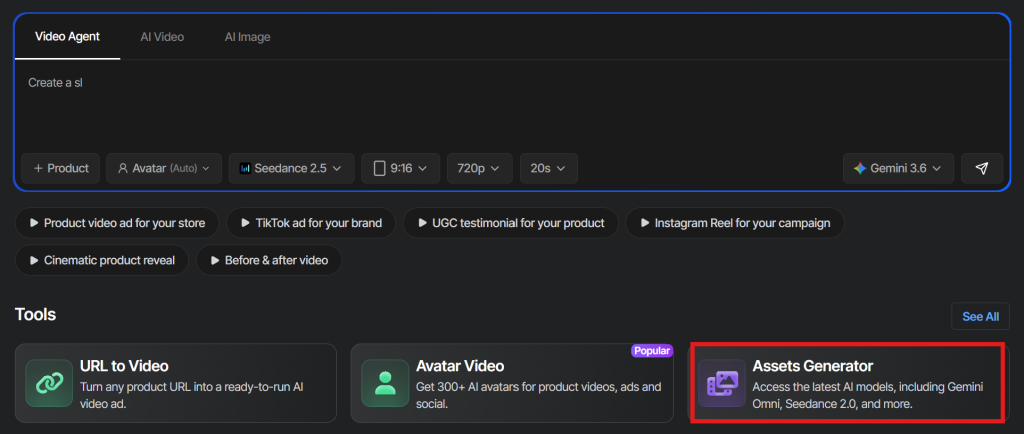Click the Popular badge on Avatar Video
The image size is (1024, 434).
coord(652,351)
